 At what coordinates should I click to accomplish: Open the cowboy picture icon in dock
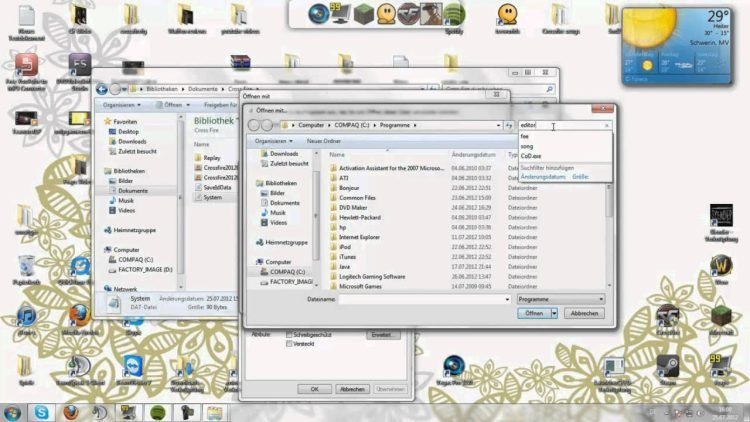[x=431, y=14]
